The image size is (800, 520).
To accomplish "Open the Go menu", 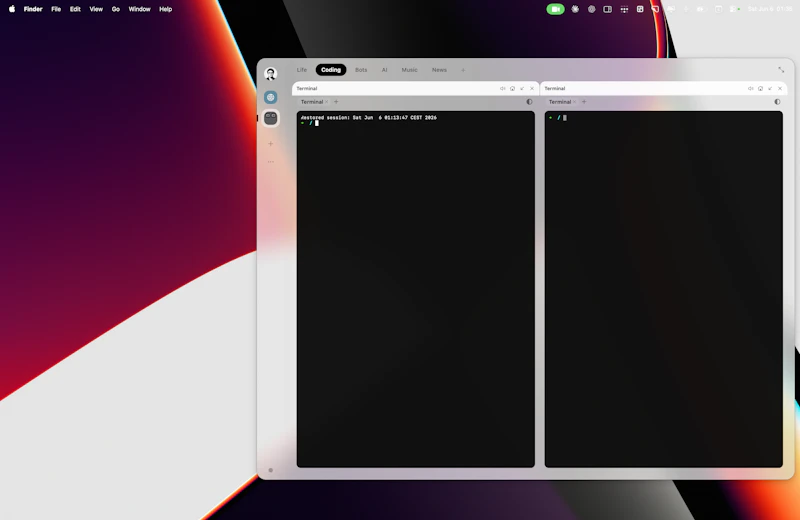I will point(116,9).
